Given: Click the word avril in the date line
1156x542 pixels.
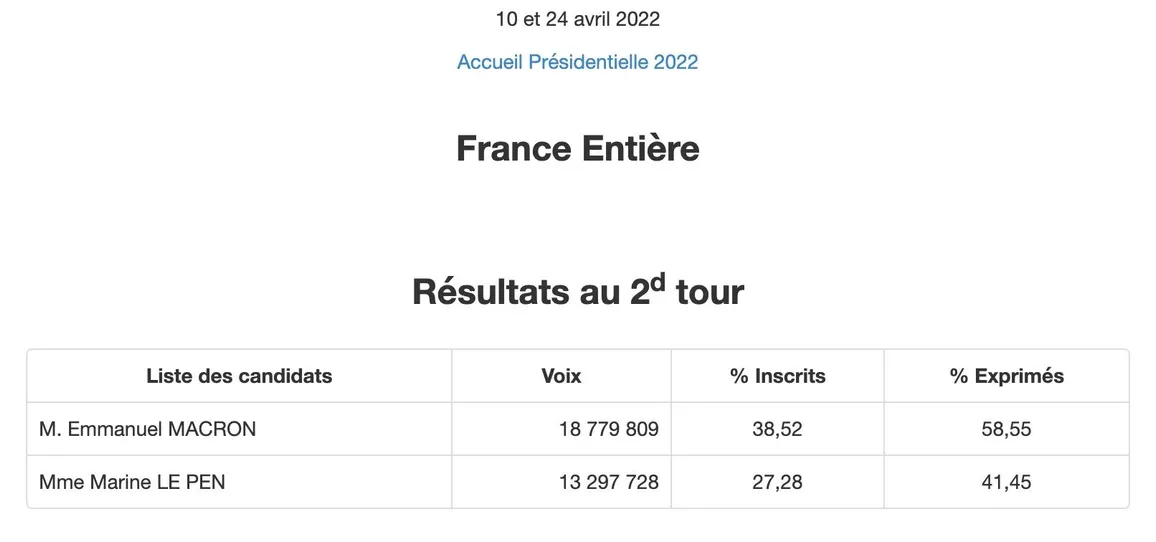Looking at the screenshot, I should pos(594,19).
